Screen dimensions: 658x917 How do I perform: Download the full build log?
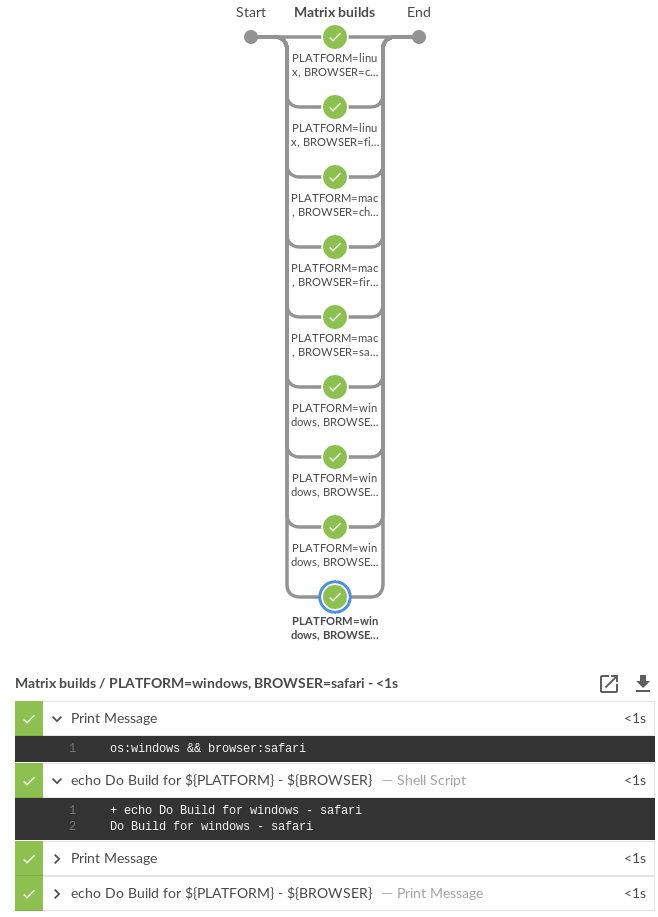coord(643,684)
